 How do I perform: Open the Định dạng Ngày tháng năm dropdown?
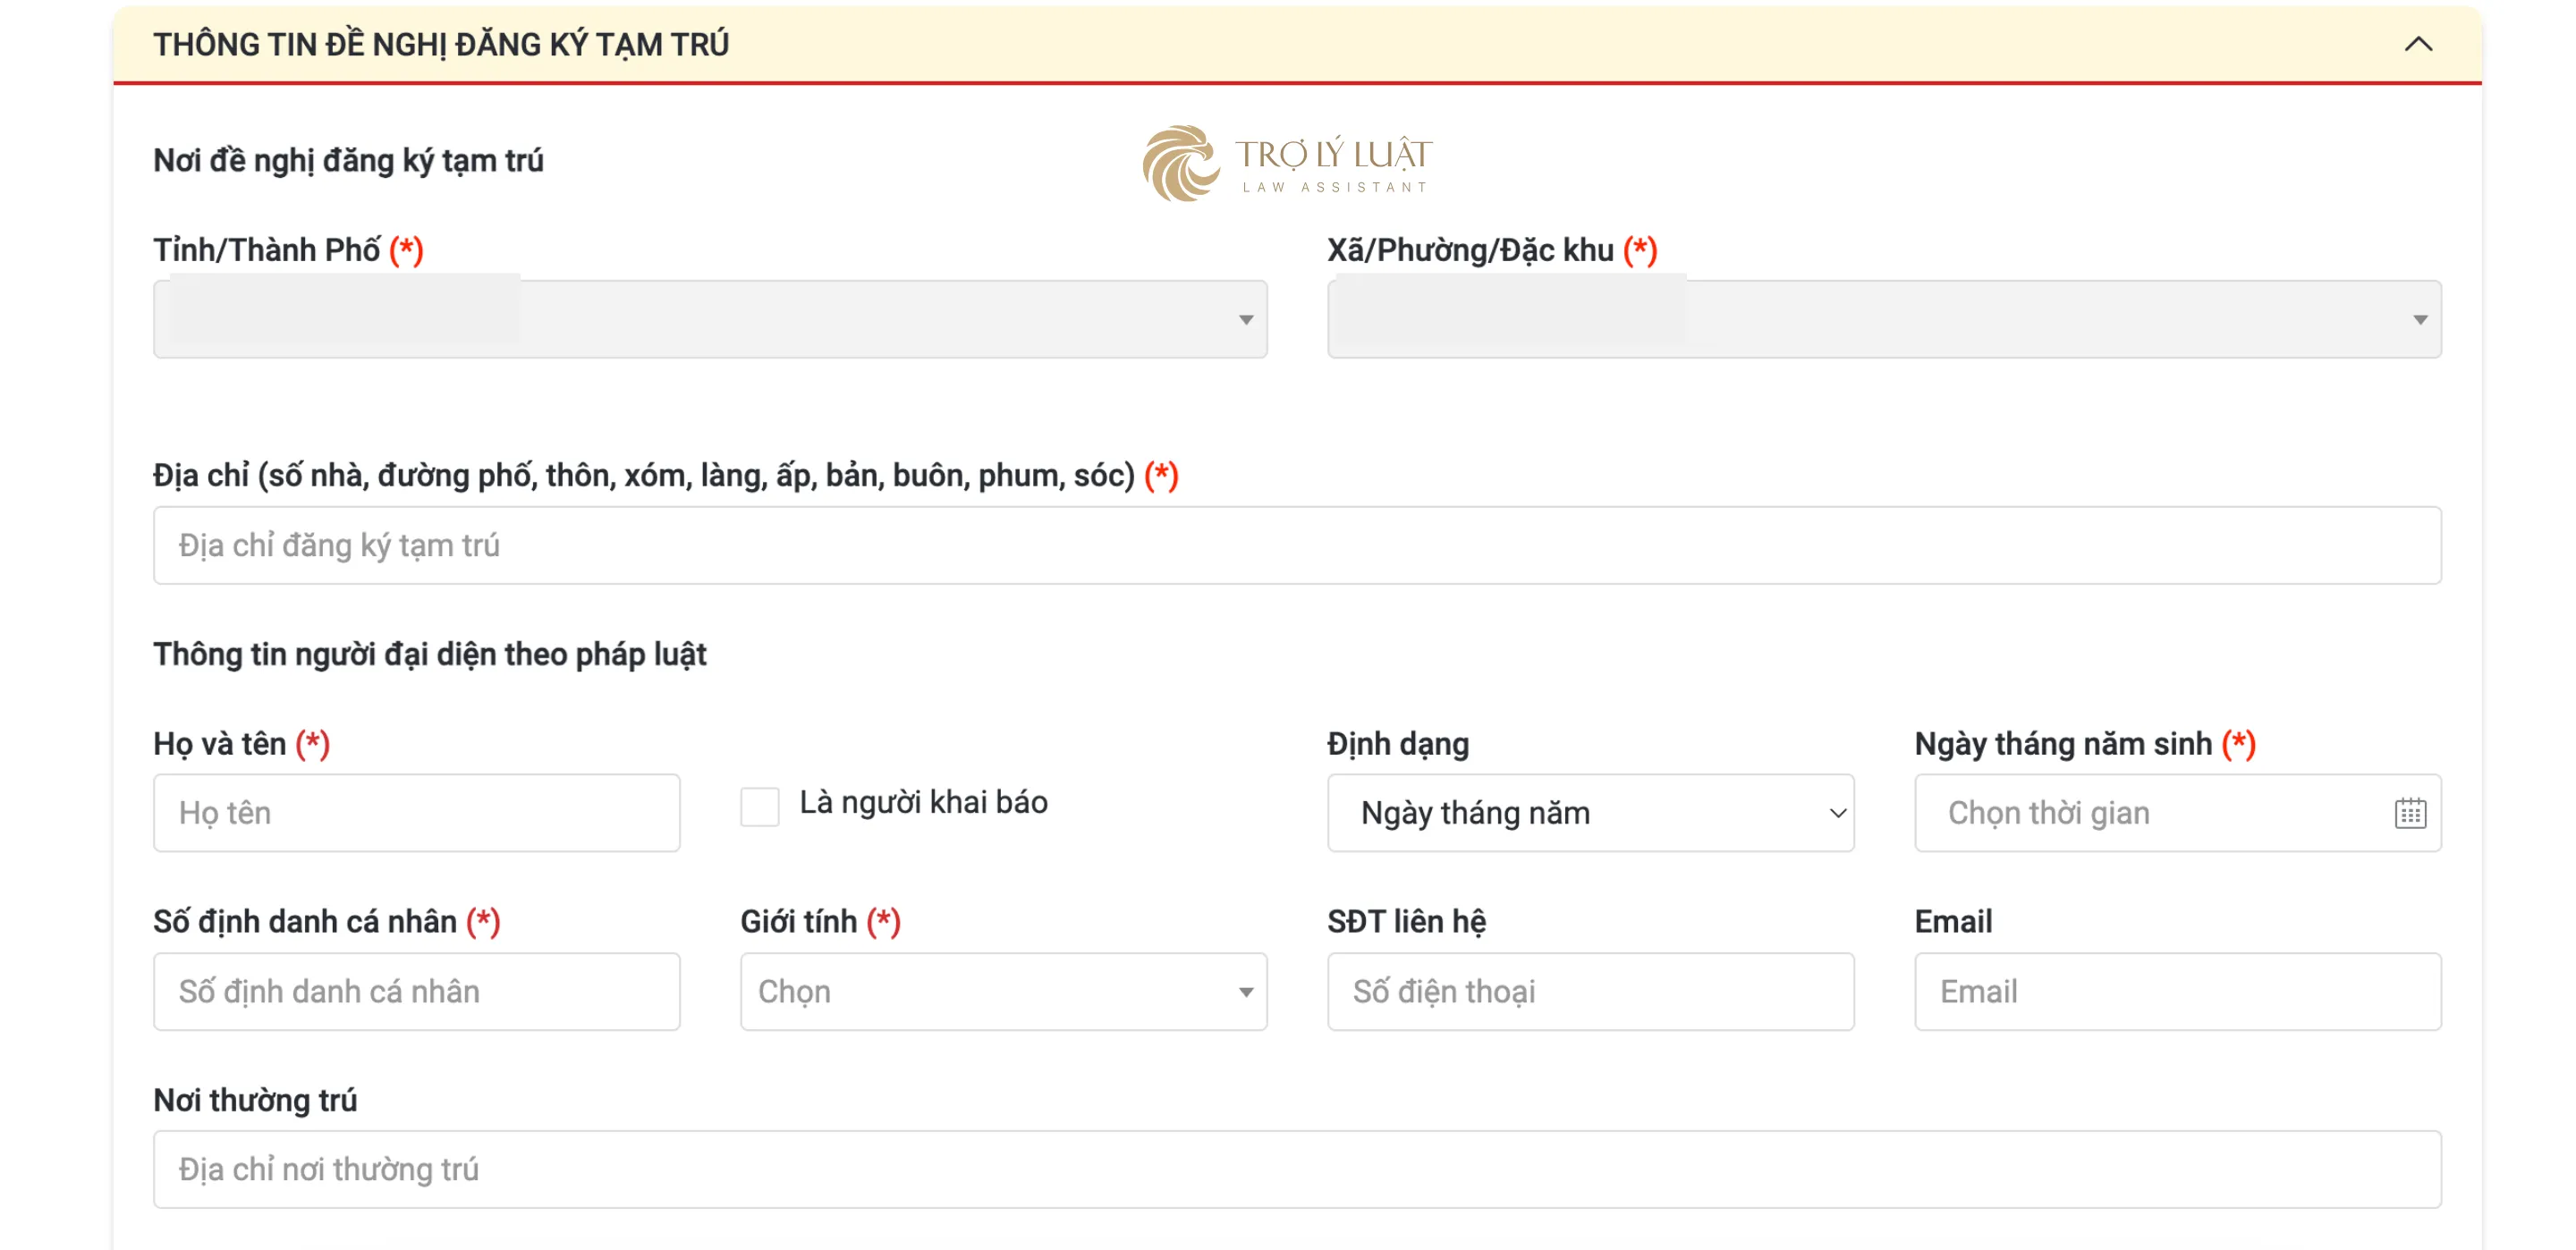coord(1590,813)
